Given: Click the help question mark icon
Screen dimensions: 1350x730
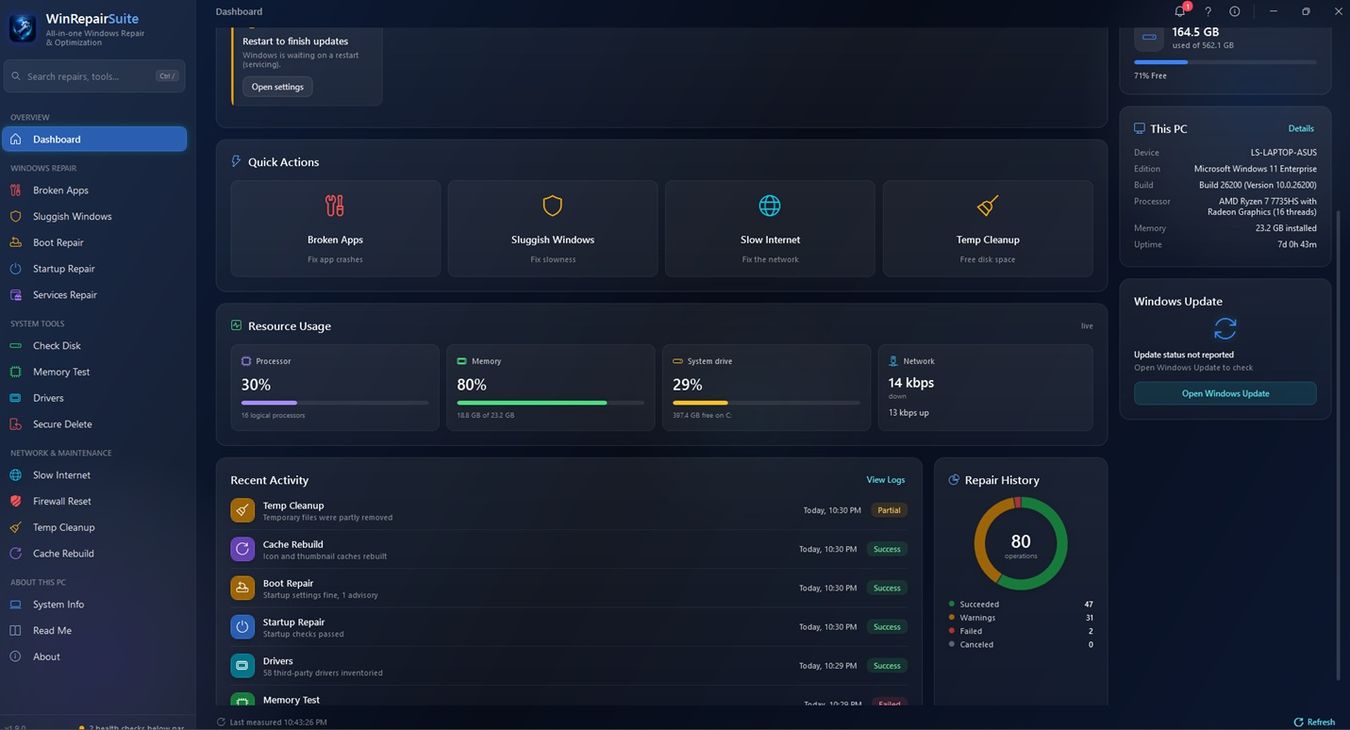Looking at the screenshot, I should [x=1208, y=11].
